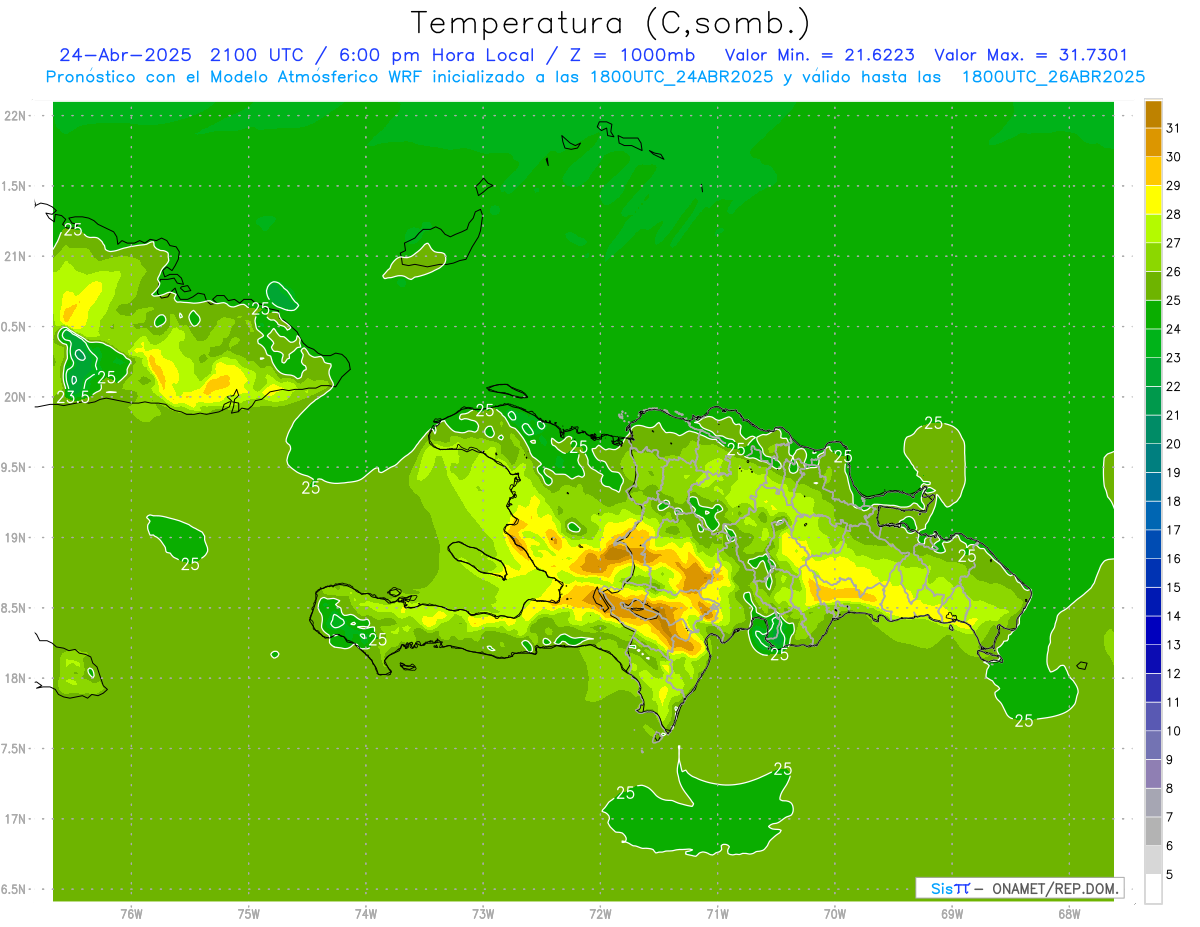1200x927 pixels.
Task: Click the color legend value '26'
Action: pyautogui.click(x=1174, y=271)
